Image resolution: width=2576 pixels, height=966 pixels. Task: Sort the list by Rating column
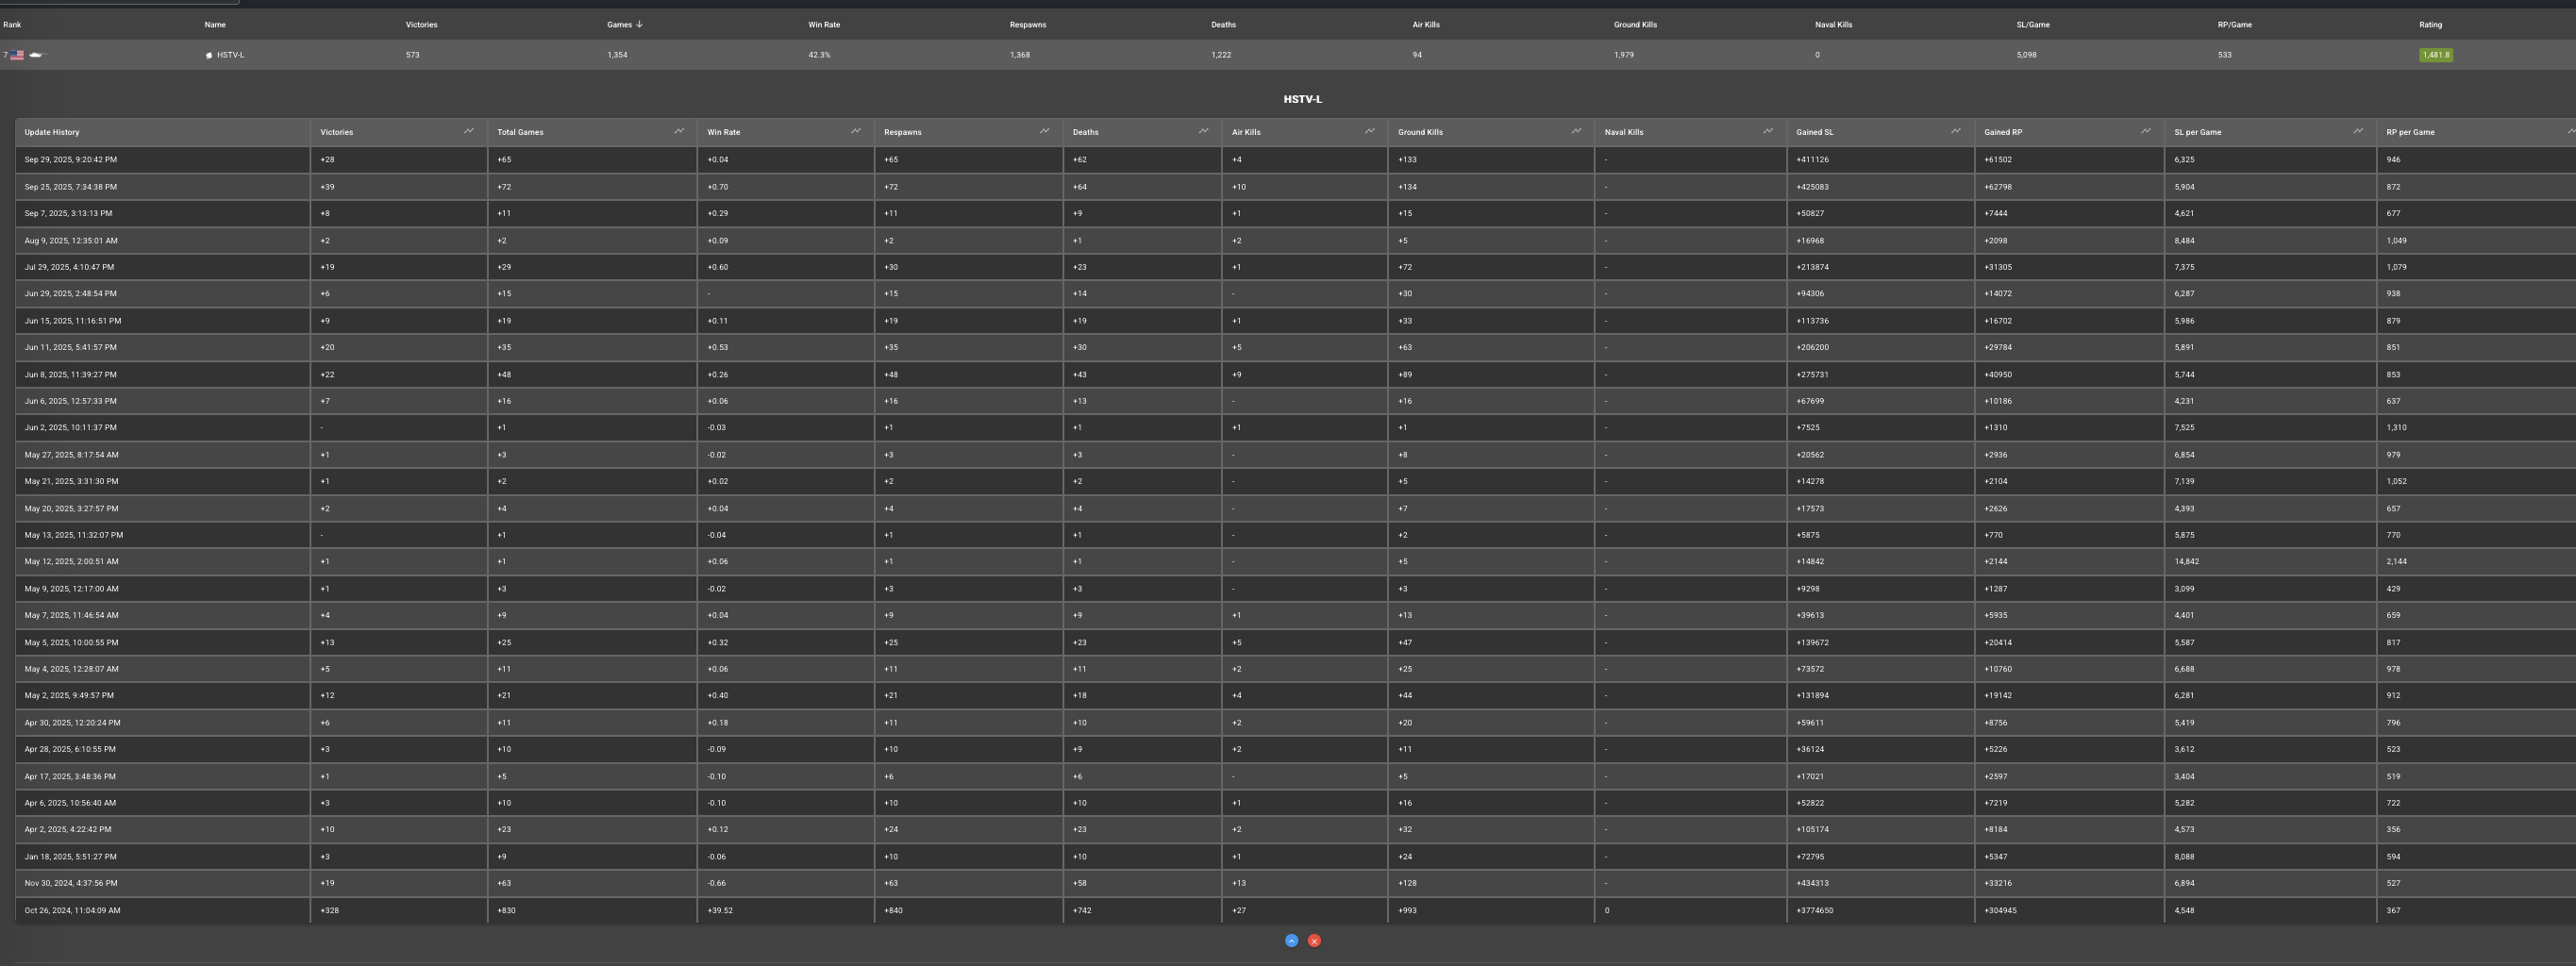(2430, 25)
